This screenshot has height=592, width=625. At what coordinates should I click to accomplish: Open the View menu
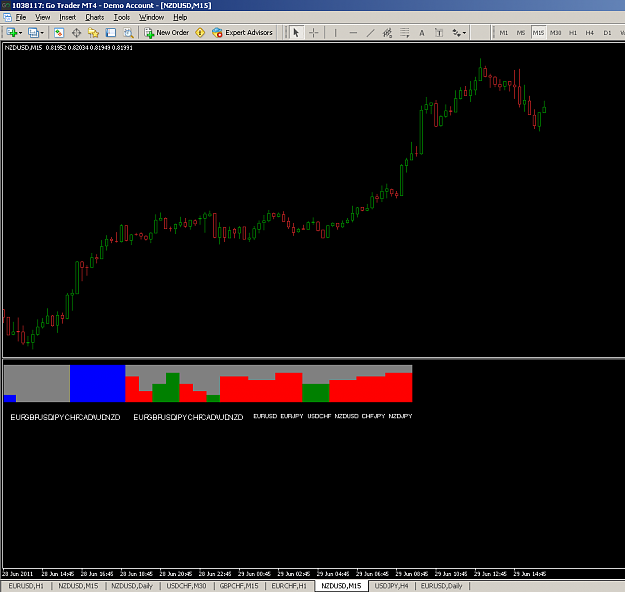tap(43, 17)
